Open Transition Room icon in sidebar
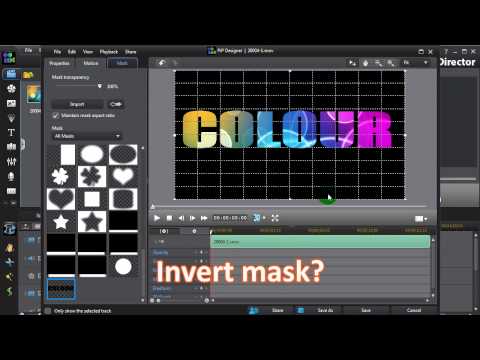The image size is (480, 360). (x=11, y=147)
